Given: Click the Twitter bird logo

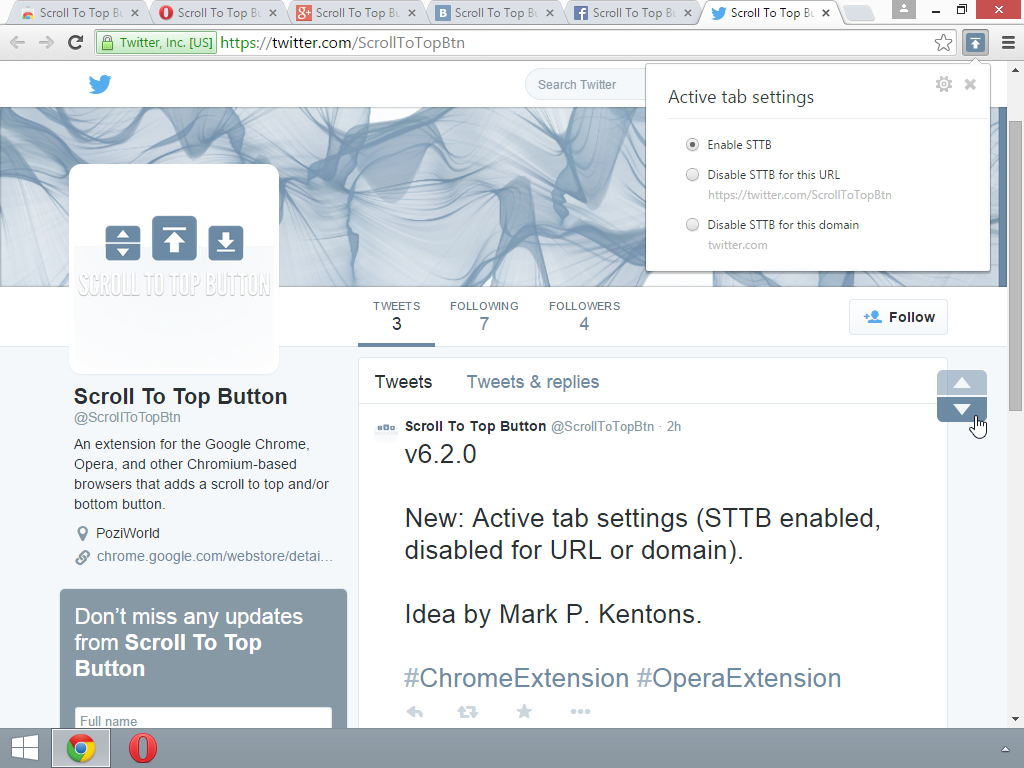Looking at the screenshot, I should (x=100, y=84).
